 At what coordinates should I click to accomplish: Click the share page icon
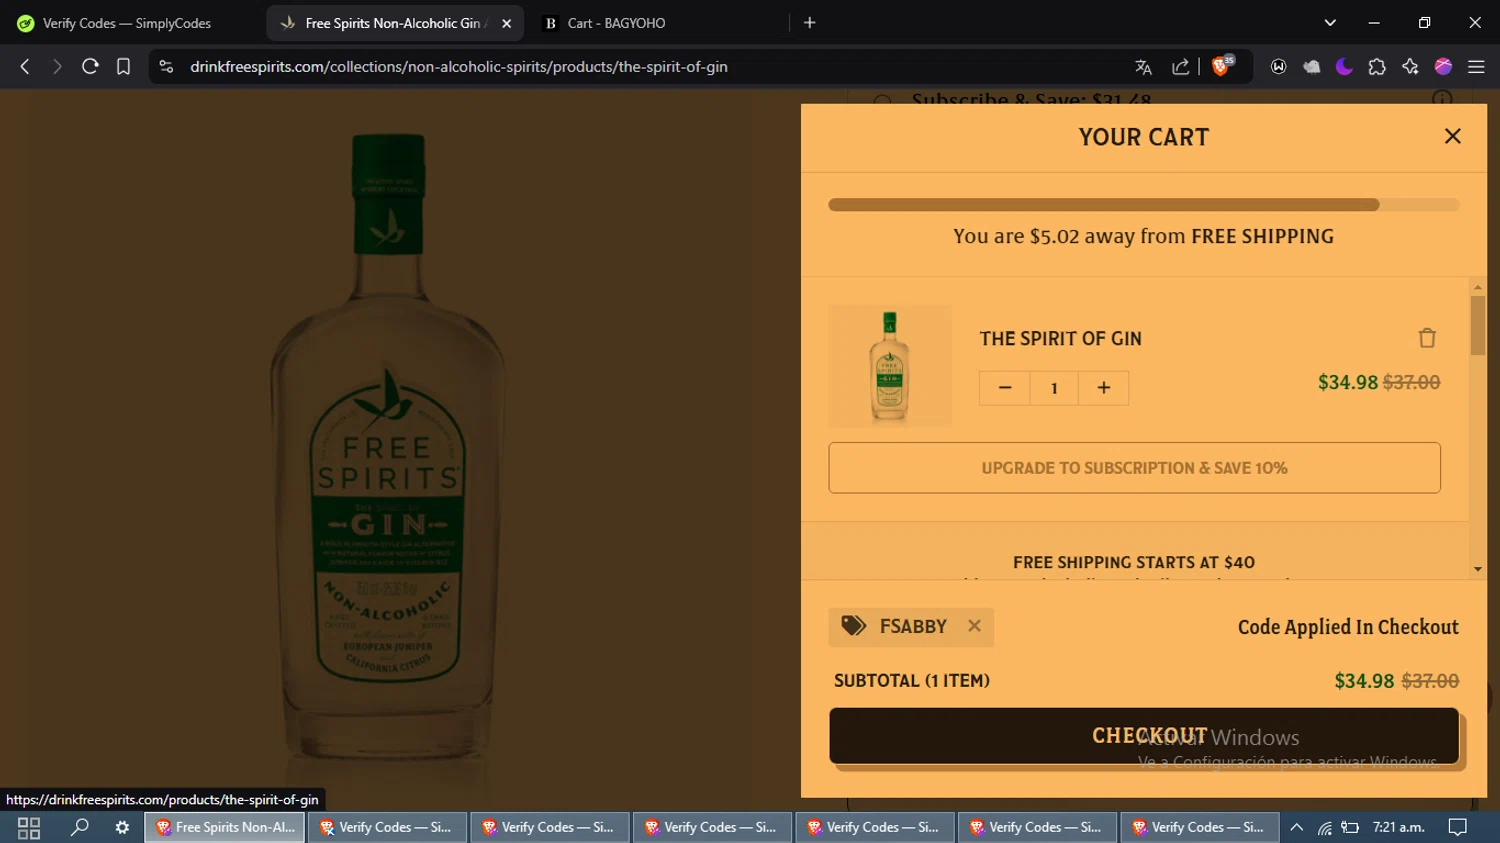tap(1181, 67)
